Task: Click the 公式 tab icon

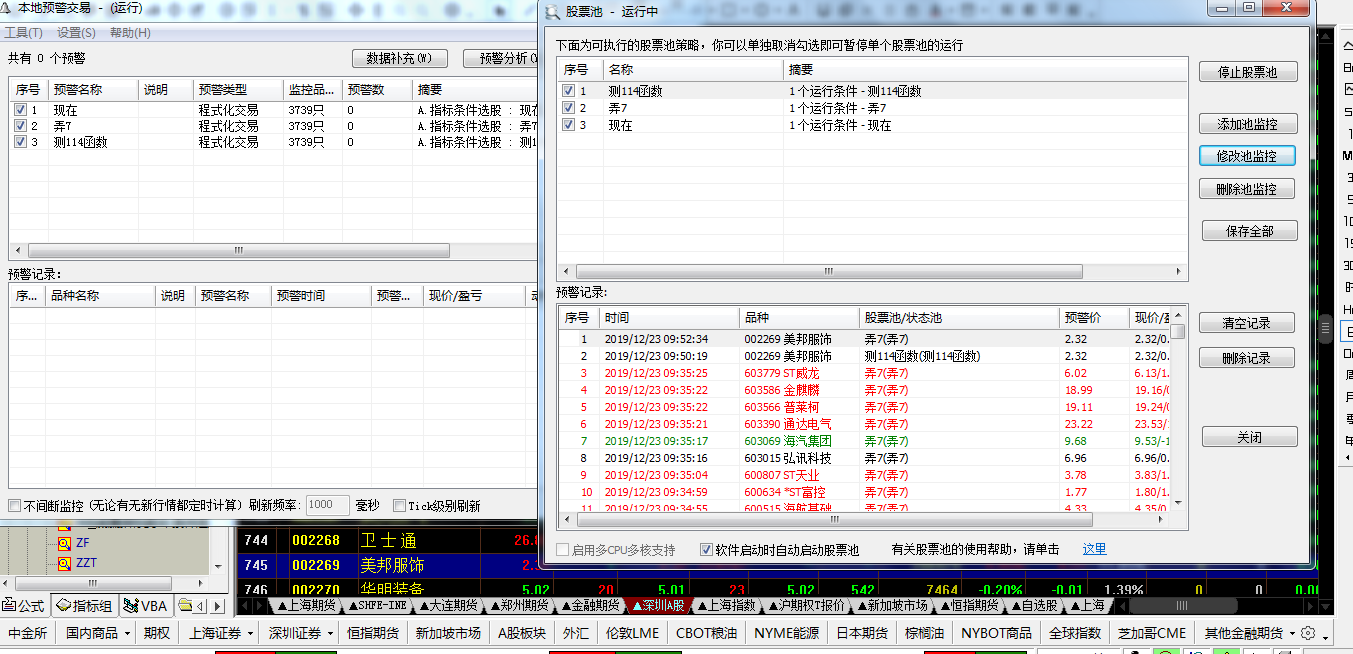Action: [x=10, y=605]
